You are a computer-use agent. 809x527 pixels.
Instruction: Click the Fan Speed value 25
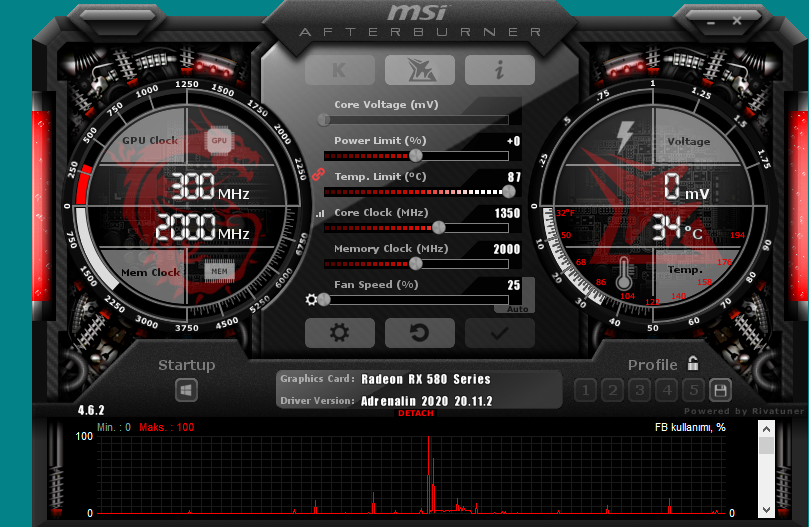(x=514, y=285)
